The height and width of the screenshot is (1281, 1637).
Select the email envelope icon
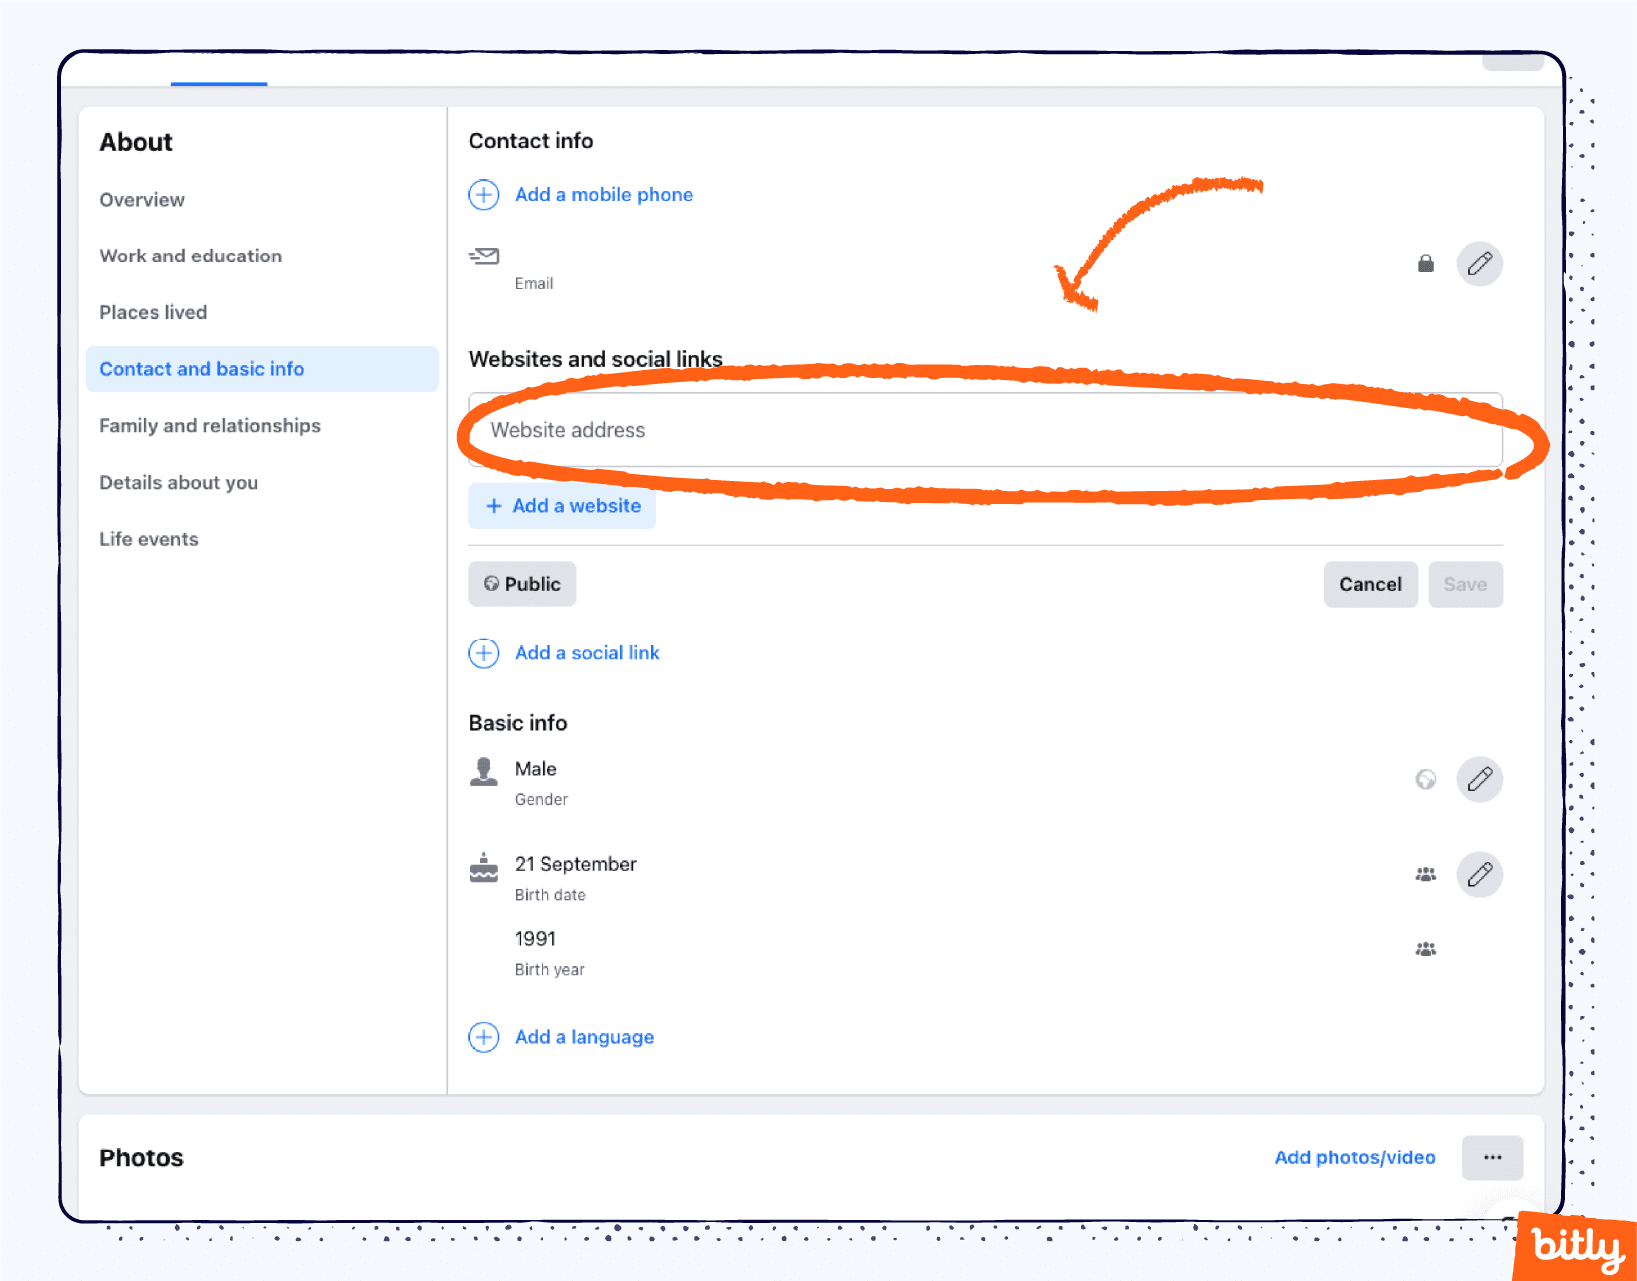(x=484, y=256)
